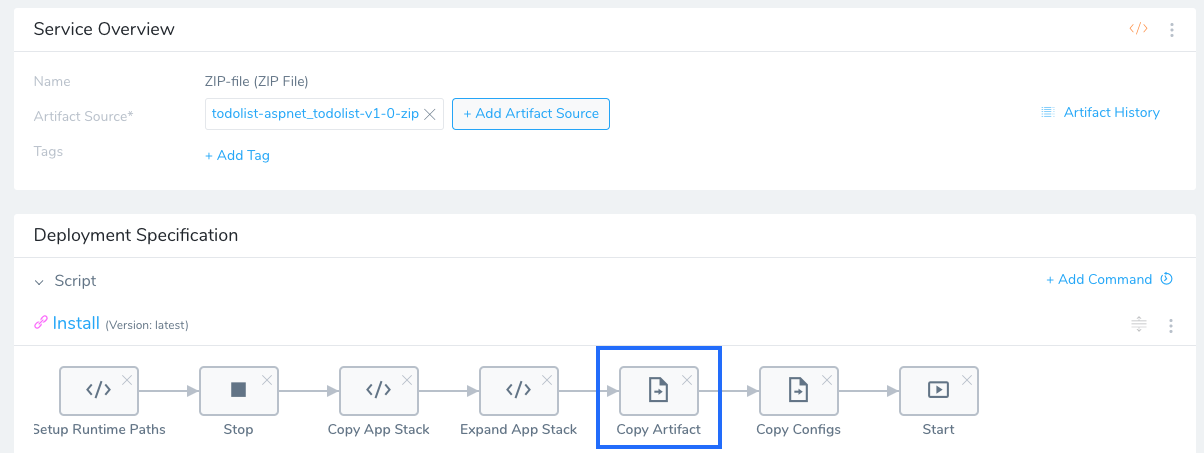The width and height of the screenshot is (1204, 453).
Task: Open the Service Overview YAML code editor
Action: (x=1138, y=28)
